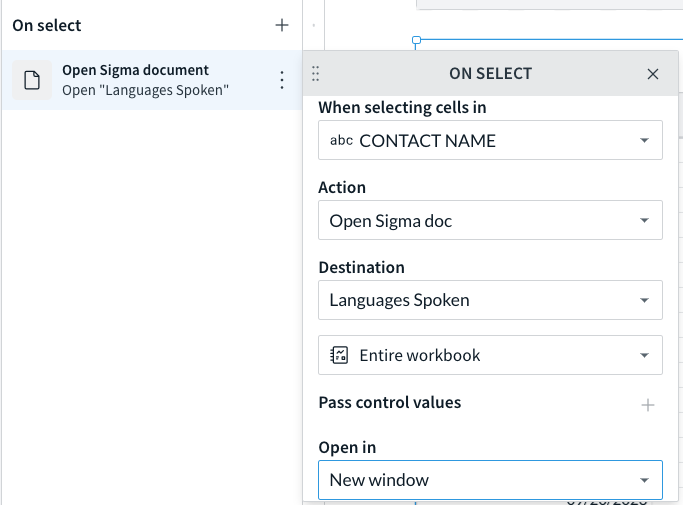Expand the Action dropdown showing Open Sigma doc
Screen dimensions: 683x505
point(490,220)
